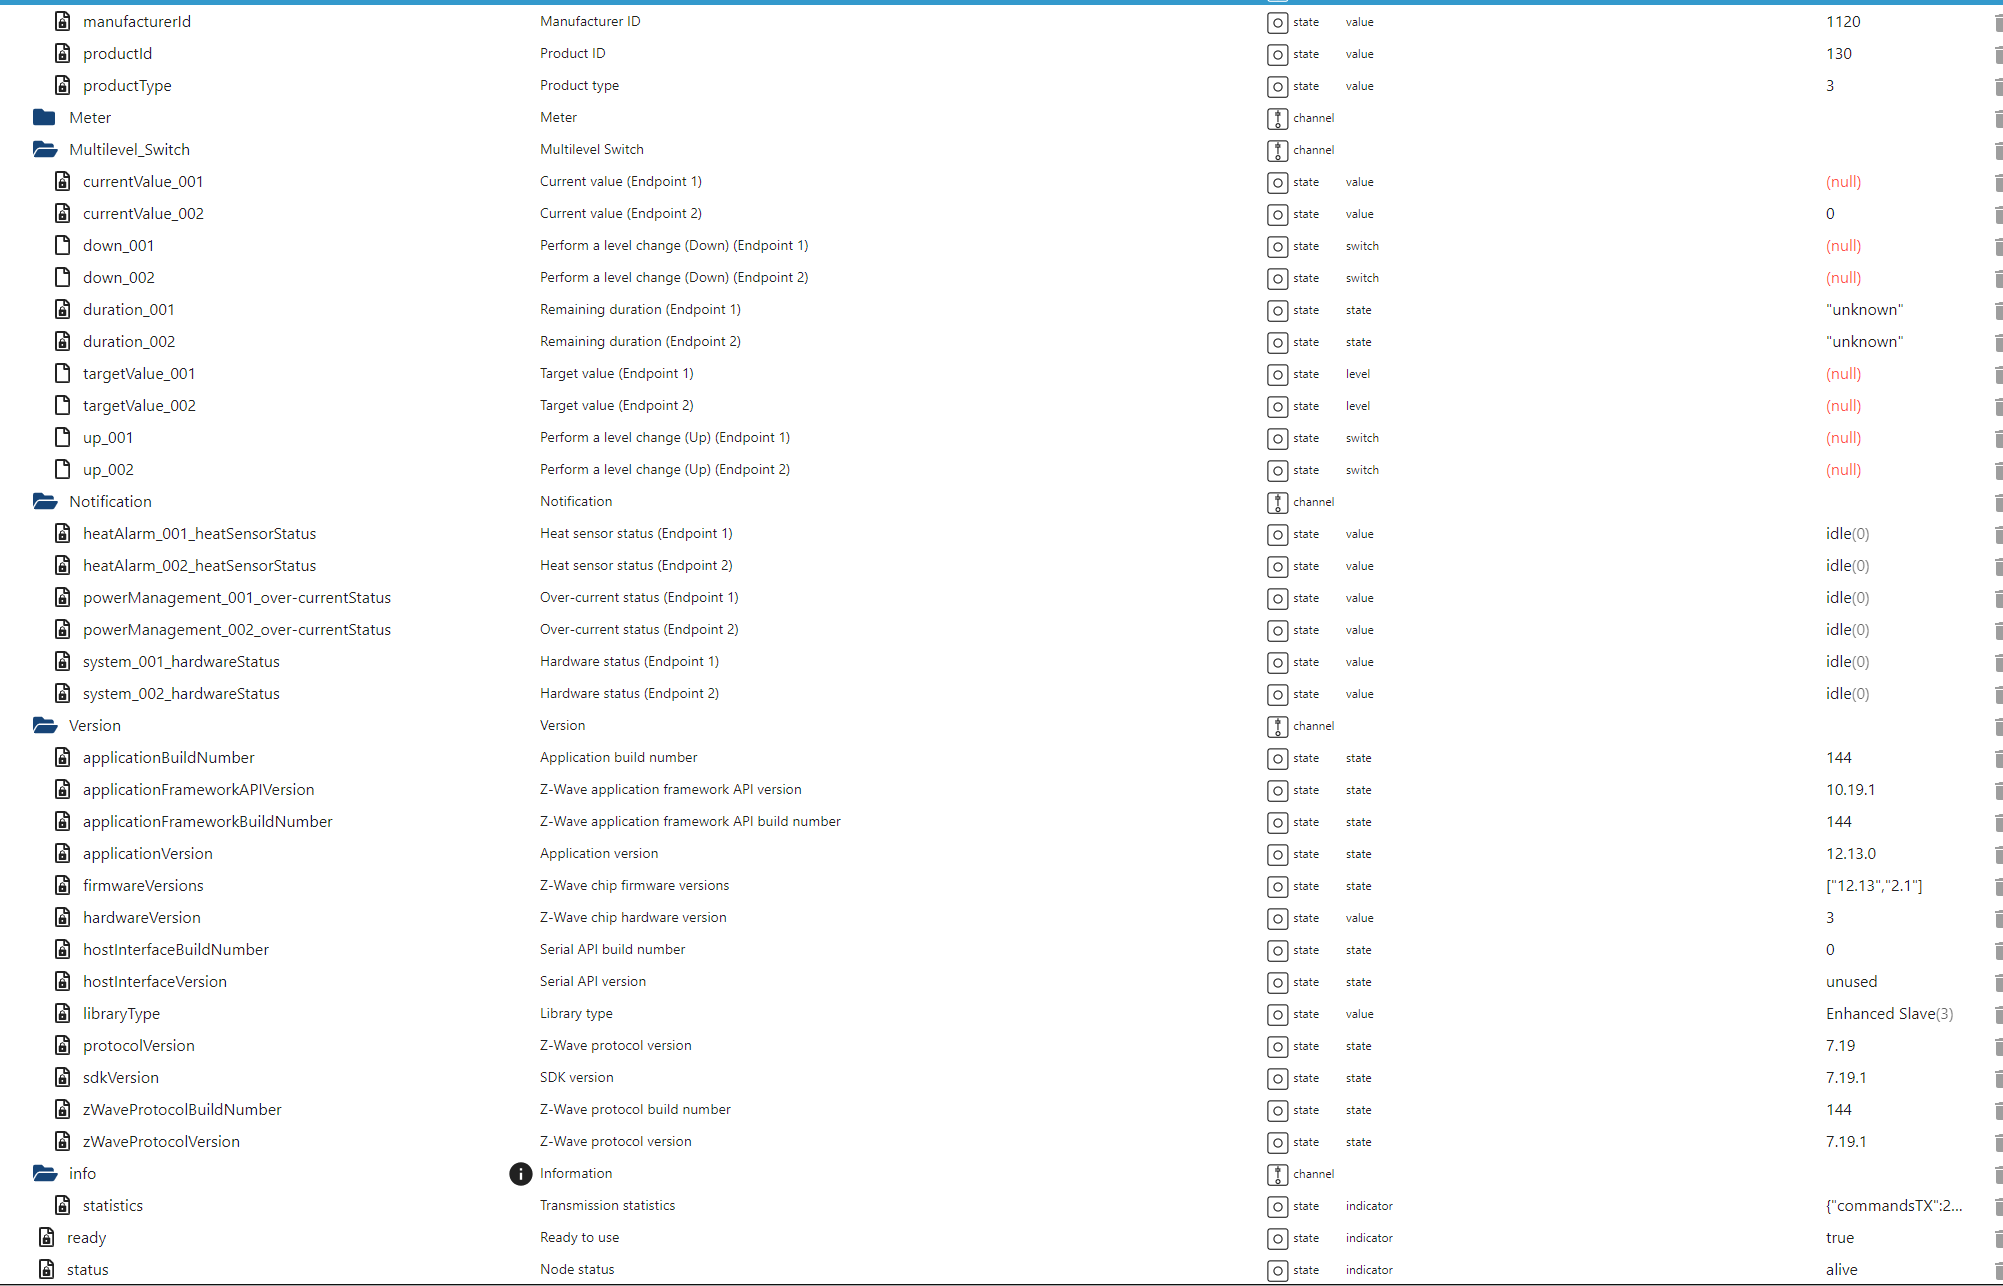The image size is (2003, 1286).
Task: Click channel icon in Notification row
Action: click(x=1277, y=502)
